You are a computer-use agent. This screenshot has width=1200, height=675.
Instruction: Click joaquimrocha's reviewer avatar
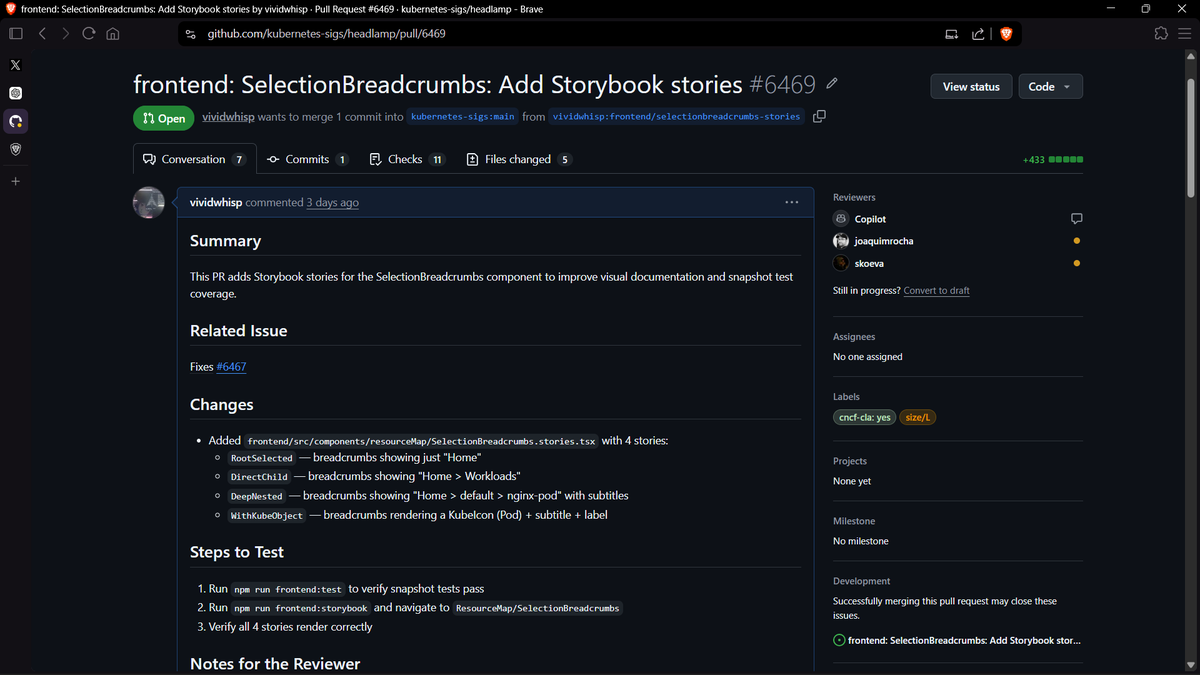pos(841,241)
